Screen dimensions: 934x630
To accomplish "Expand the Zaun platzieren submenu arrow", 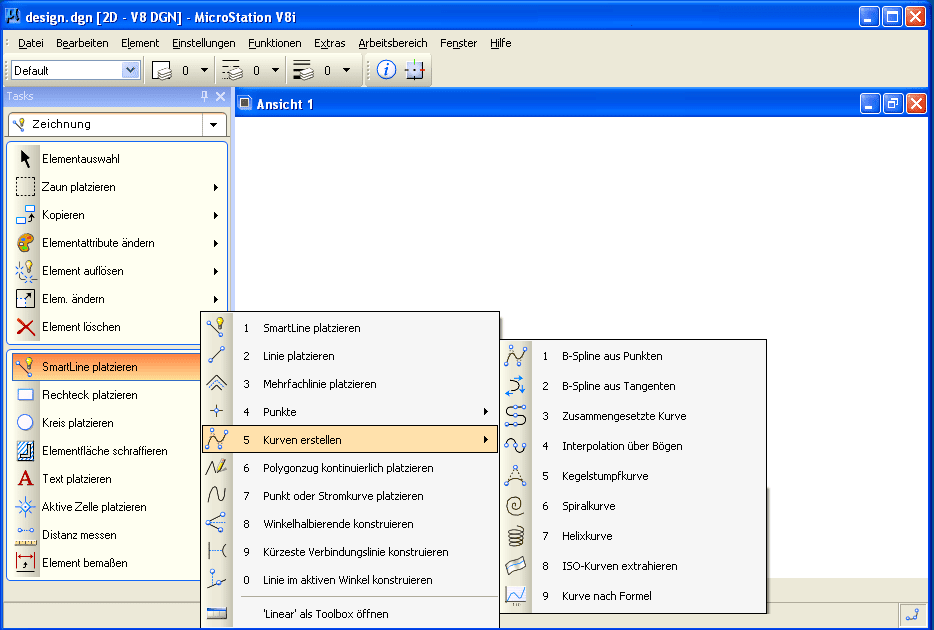I will coord(215,187).
